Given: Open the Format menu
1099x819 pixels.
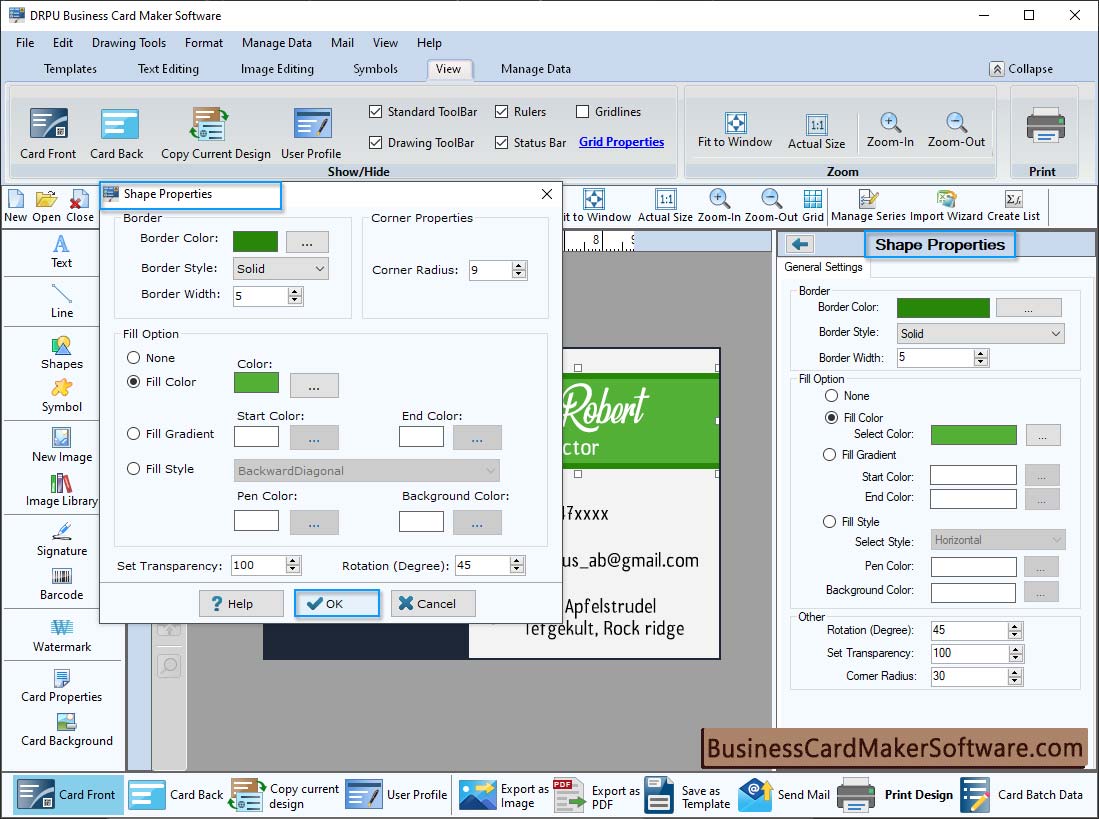Looking at the screenshot, I should pos(204,43).
